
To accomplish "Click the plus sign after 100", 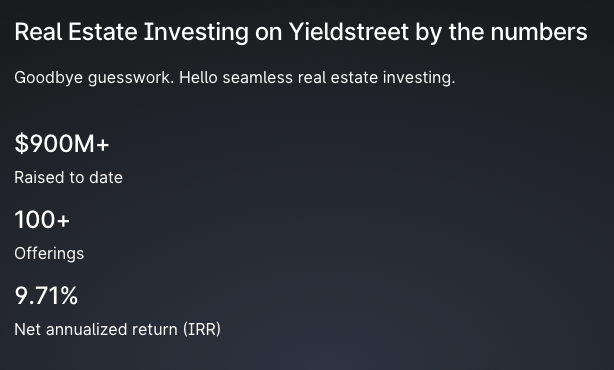I will click(x=63, y=221).
